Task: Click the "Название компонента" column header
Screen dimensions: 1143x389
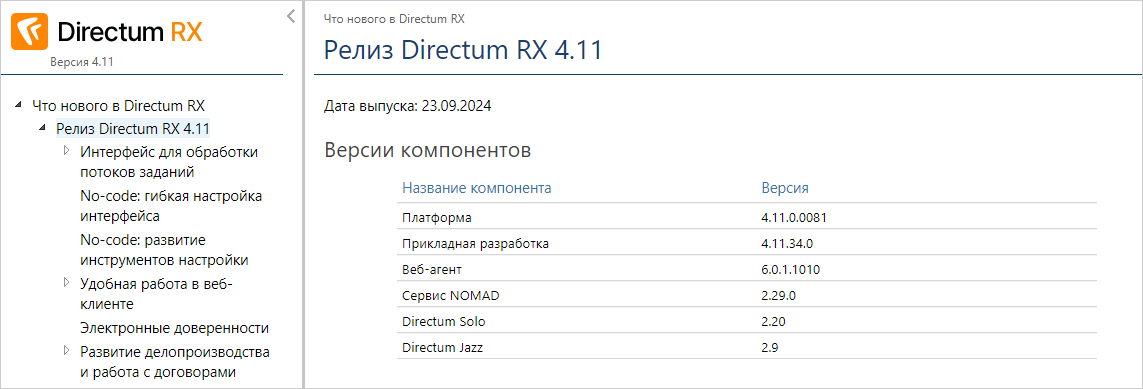Action: coord(477,188)
